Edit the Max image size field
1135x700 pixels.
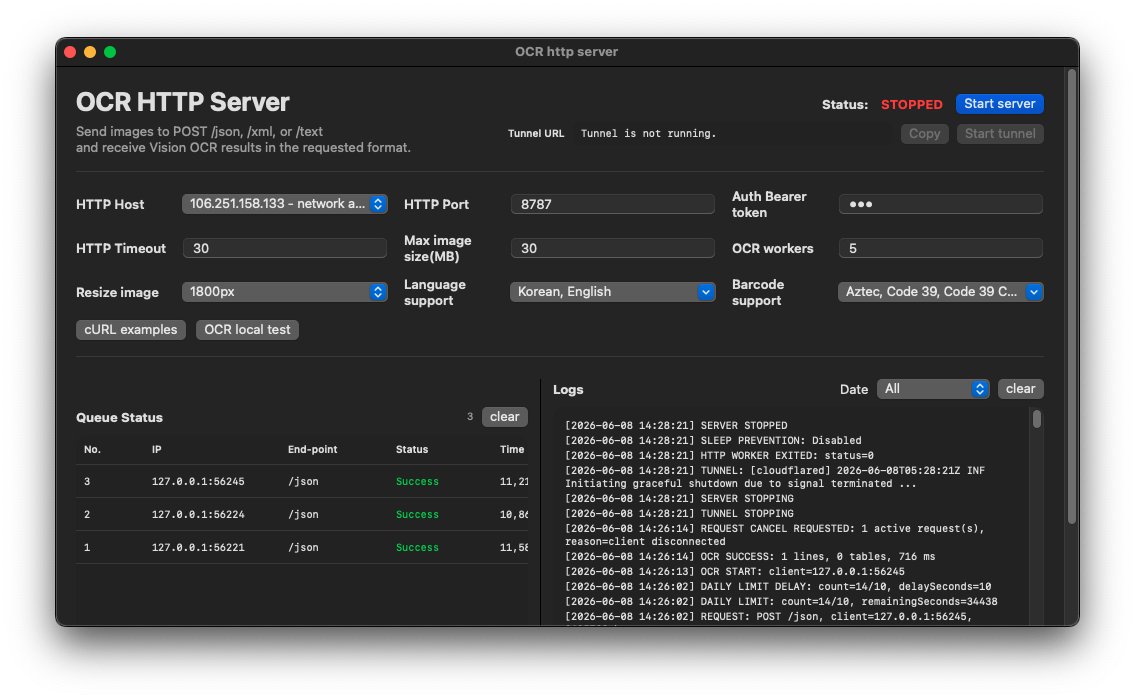point(612,248)
